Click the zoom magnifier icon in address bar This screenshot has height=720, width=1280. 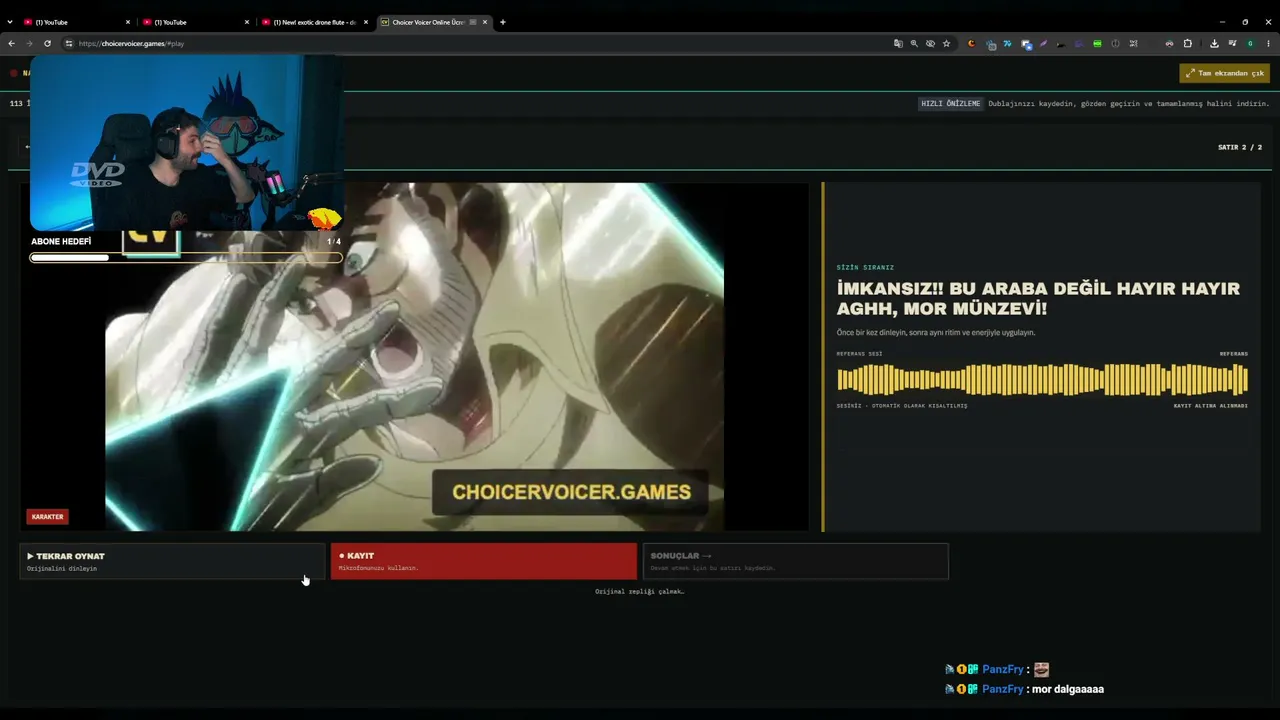(x=914, y=43)
